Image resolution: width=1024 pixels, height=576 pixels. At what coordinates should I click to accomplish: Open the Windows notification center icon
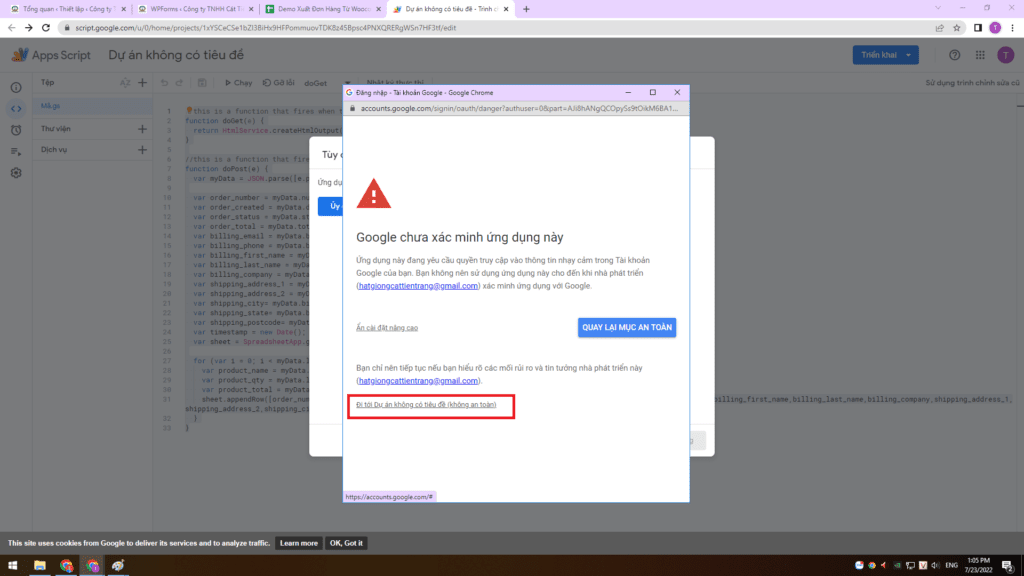[x=1008, y=566]
